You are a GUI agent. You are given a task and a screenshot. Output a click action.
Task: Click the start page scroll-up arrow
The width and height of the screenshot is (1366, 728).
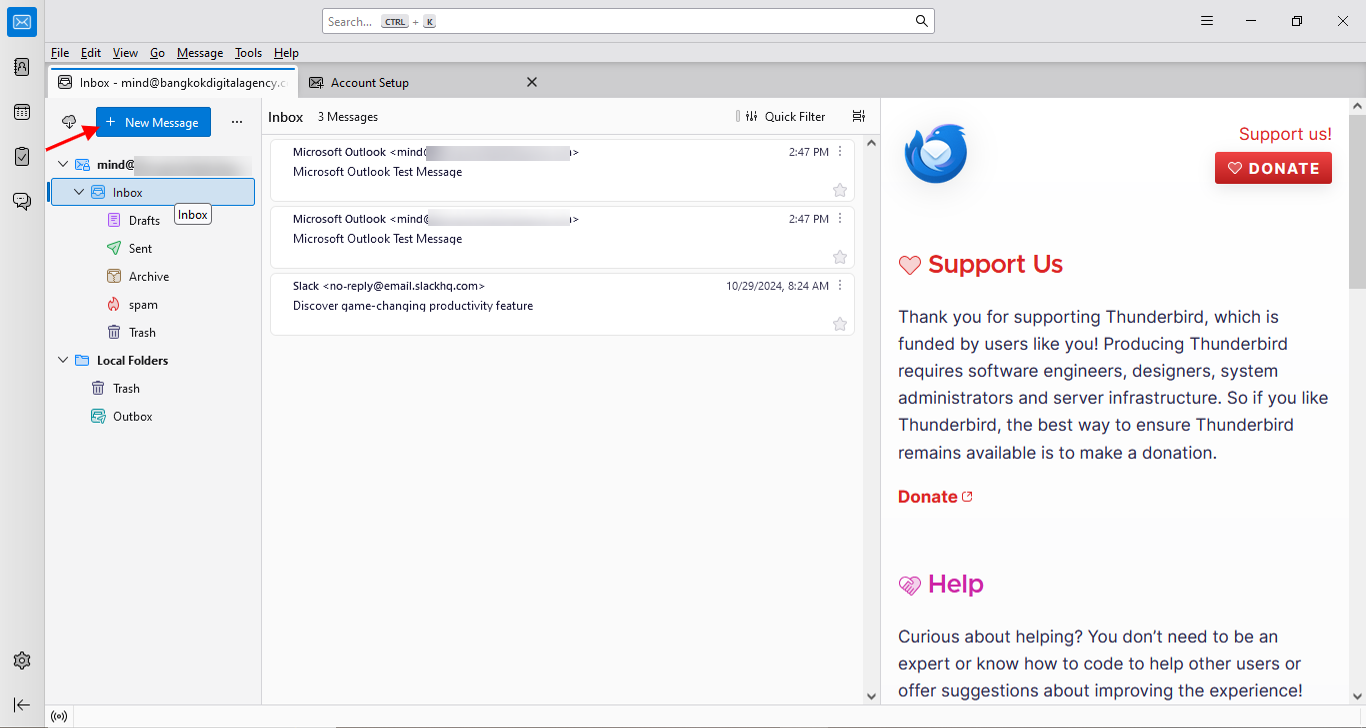point(1357,105)
